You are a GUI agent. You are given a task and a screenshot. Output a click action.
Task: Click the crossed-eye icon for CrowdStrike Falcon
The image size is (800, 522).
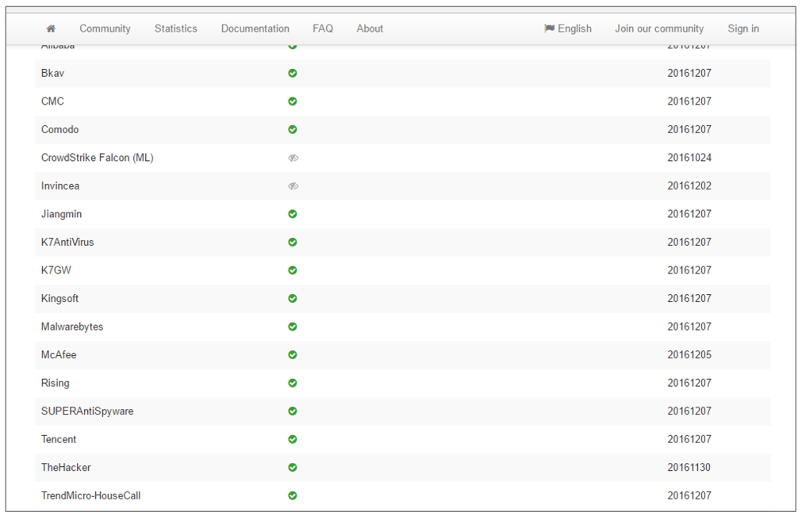(x=293, y=158)
